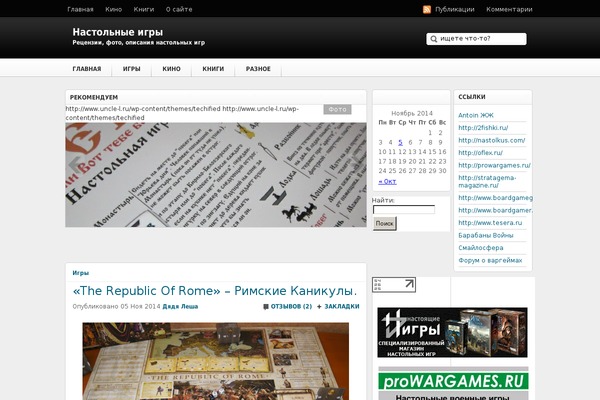Select the ГЛАВНАЯ navigation tab
The image size is (600, 400).
coord(87,69)
